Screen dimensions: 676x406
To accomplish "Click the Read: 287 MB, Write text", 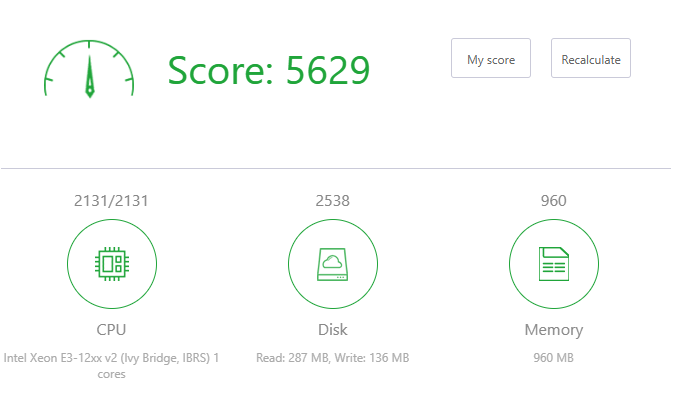I will coord(332,357).
